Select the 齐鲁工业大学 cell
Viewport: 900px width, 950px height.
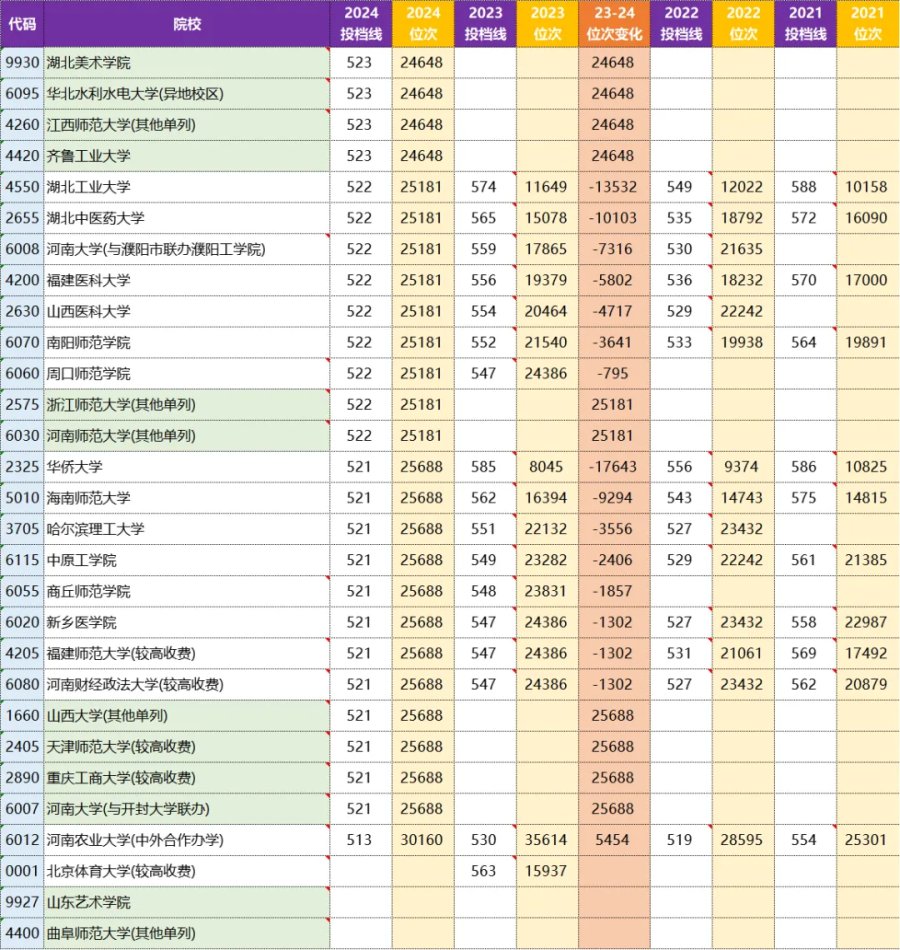point(187,156)
